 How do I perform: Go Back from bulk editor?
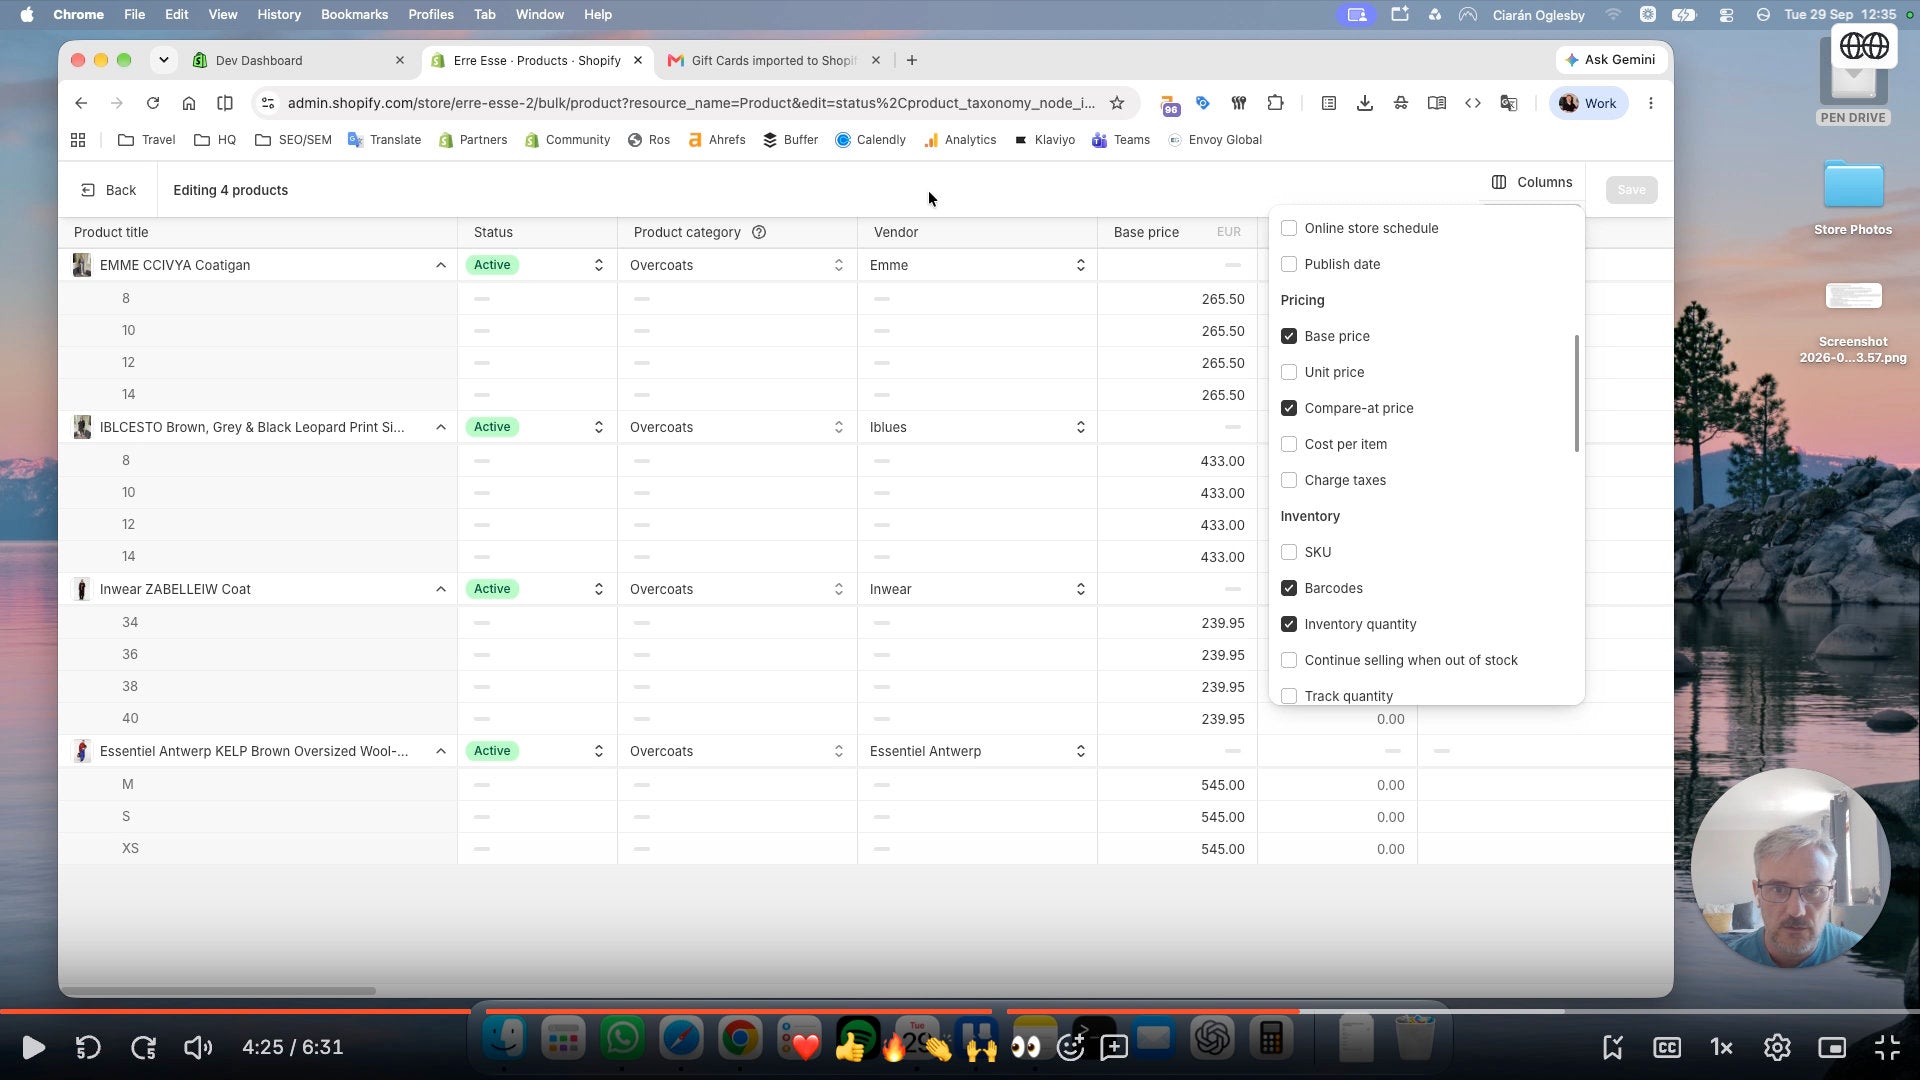point(108,190)
